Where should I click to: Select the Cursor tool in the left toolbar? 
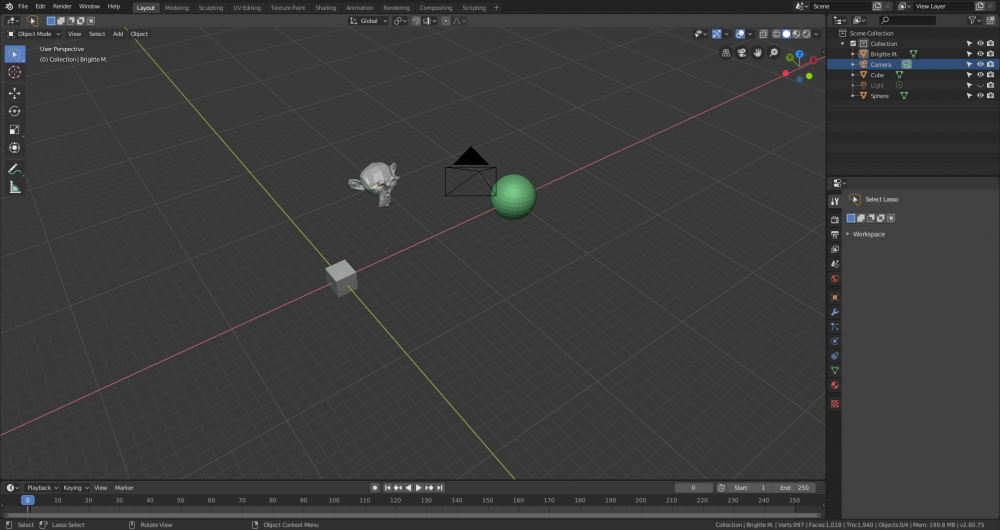pos(15,73)
